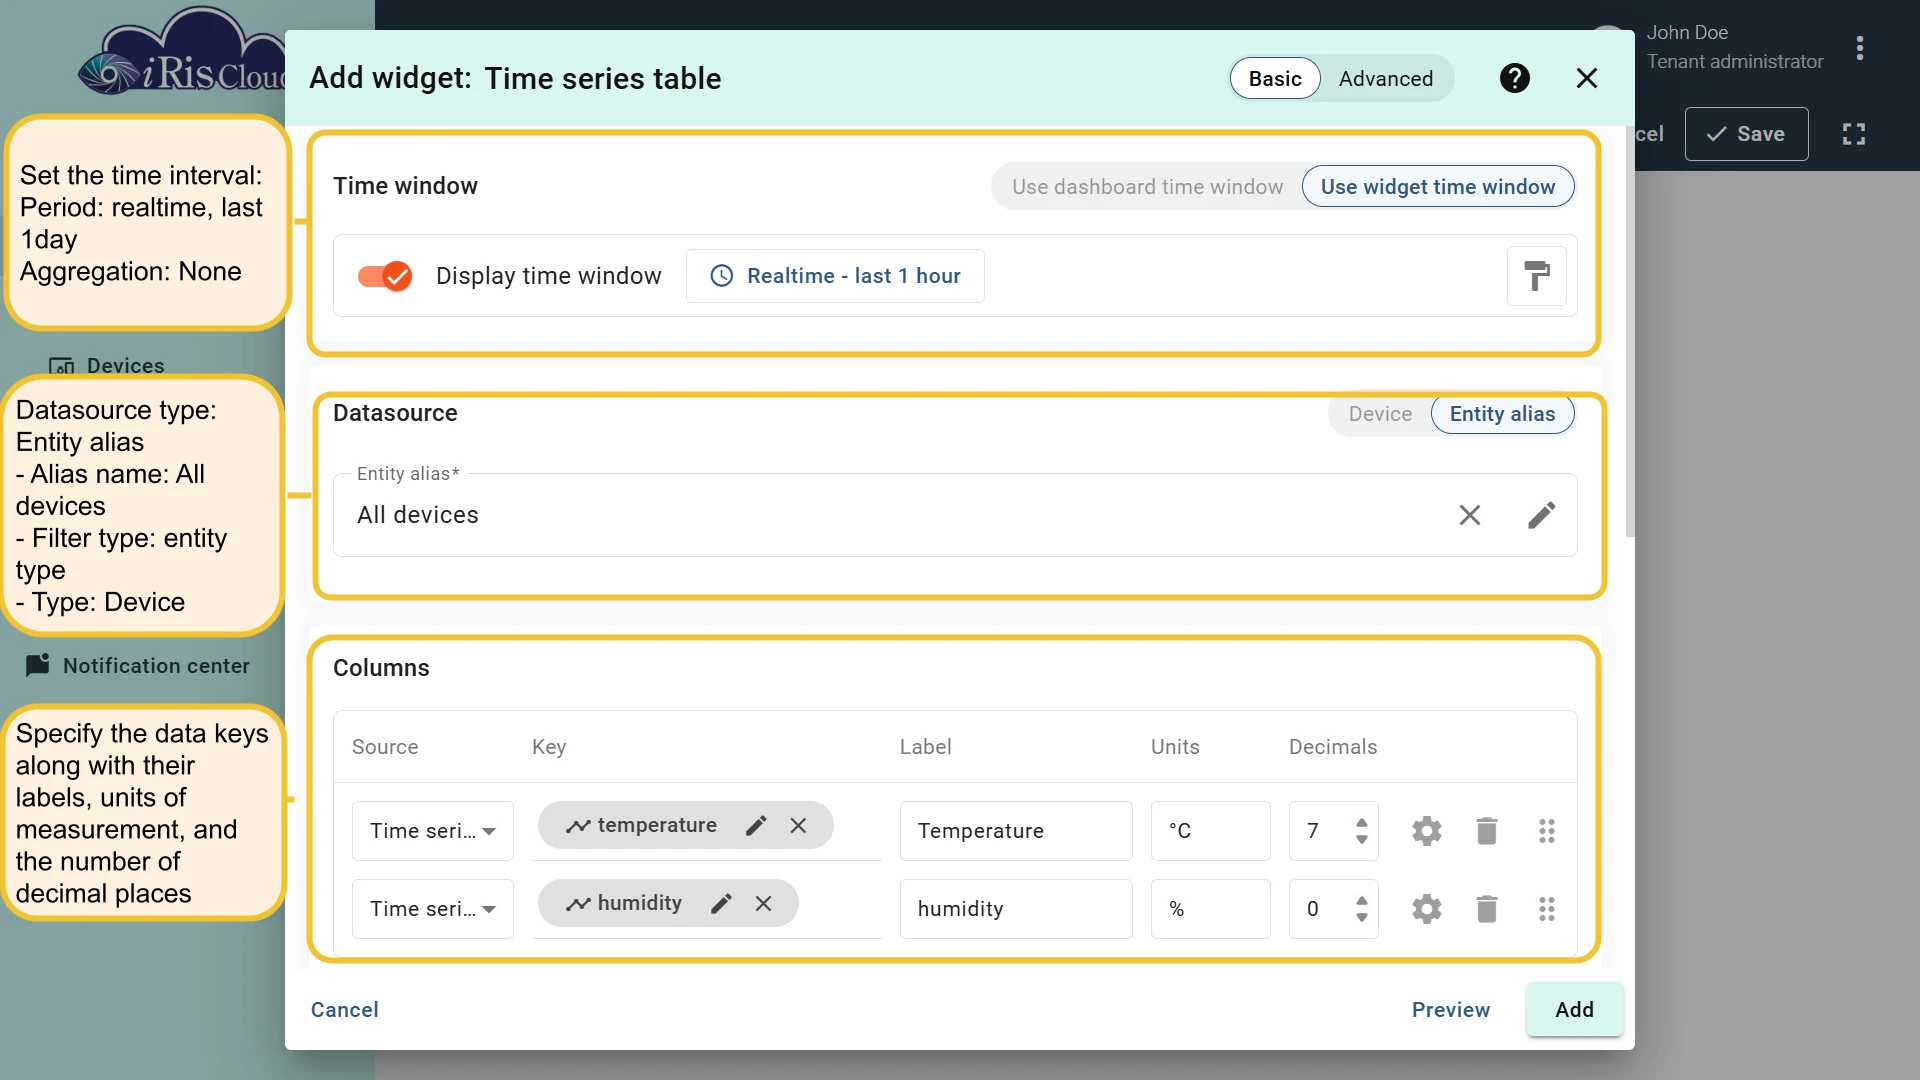Switch datasource type to Device
The height and width of the screenshot is (1080, 1920).
pyautogui.click(x=1380, y=414)
